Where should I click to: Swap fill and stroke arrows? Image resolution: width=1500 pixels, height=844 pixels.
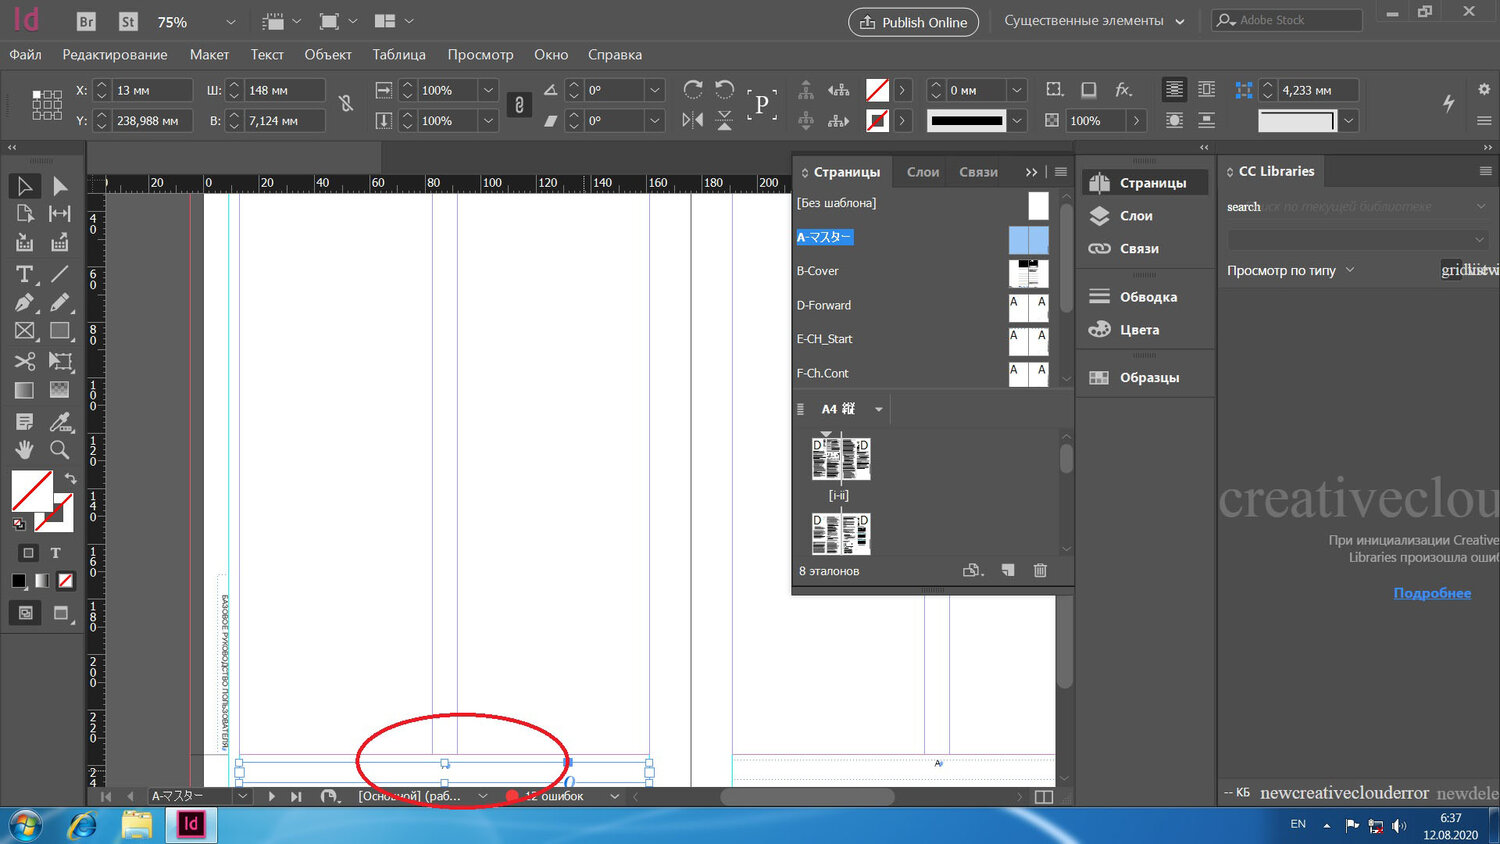click(x=70, y=479)
